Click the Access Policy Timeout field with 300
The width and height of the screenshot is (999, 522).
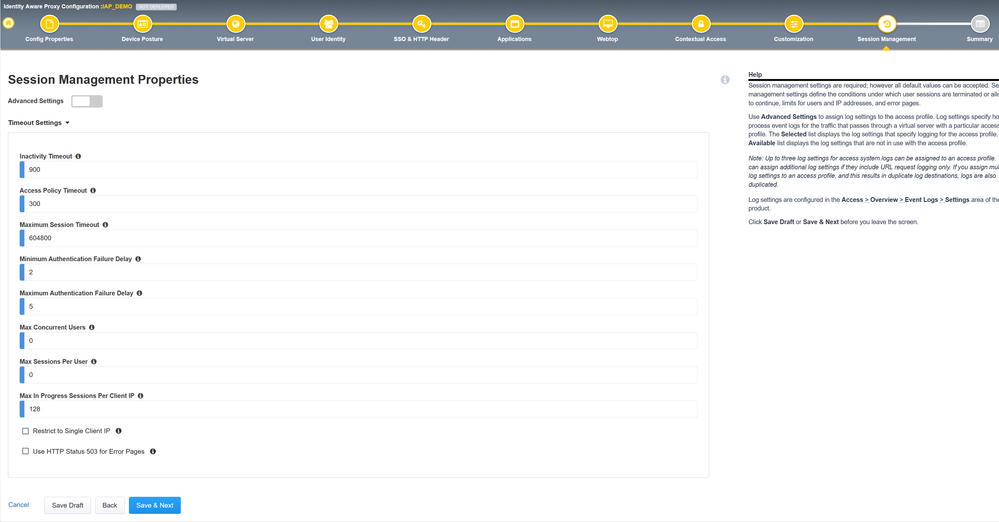point(359,204)
